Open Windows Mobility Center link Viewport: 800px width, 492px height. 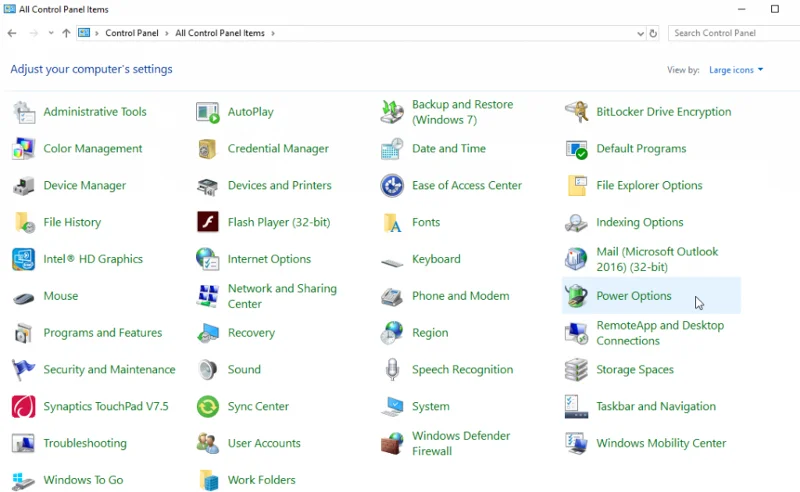point(661,444)
